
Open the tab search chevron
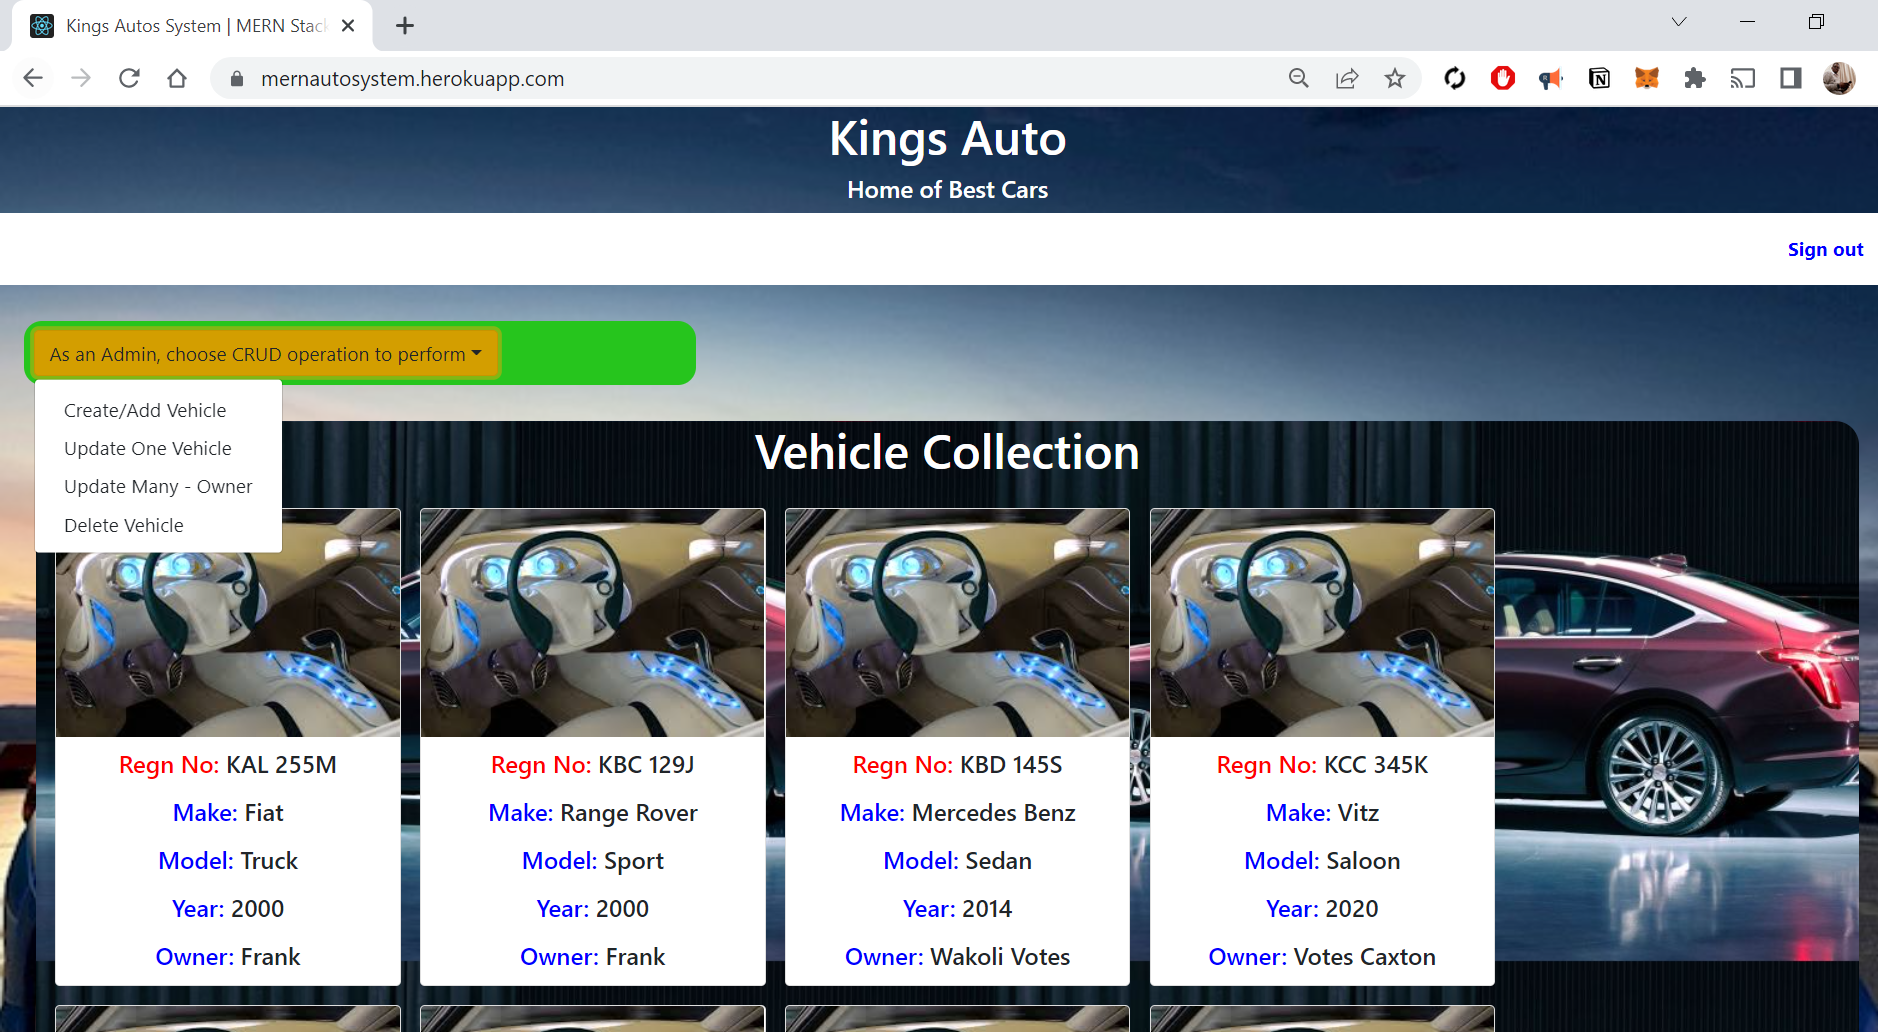pos(1679,22)
